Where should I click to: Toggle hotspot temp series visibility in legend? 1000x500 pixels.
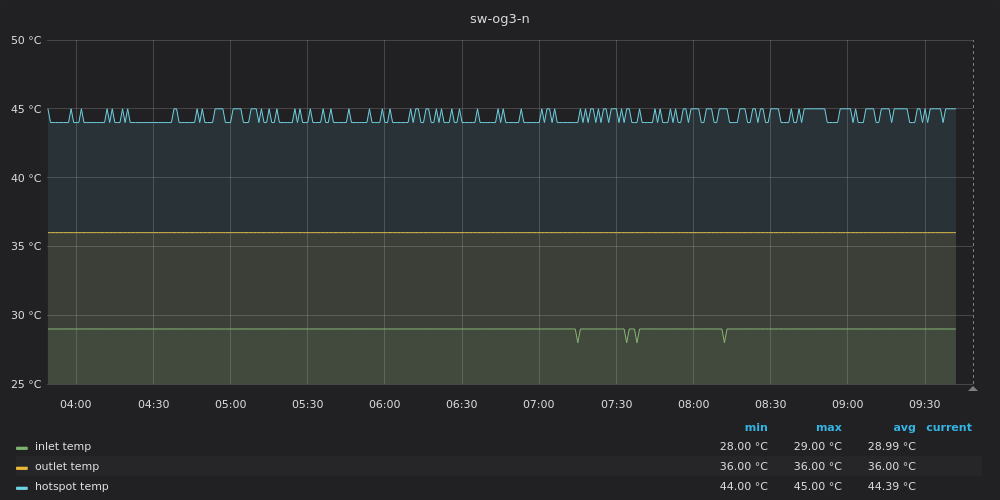(71, 487)
